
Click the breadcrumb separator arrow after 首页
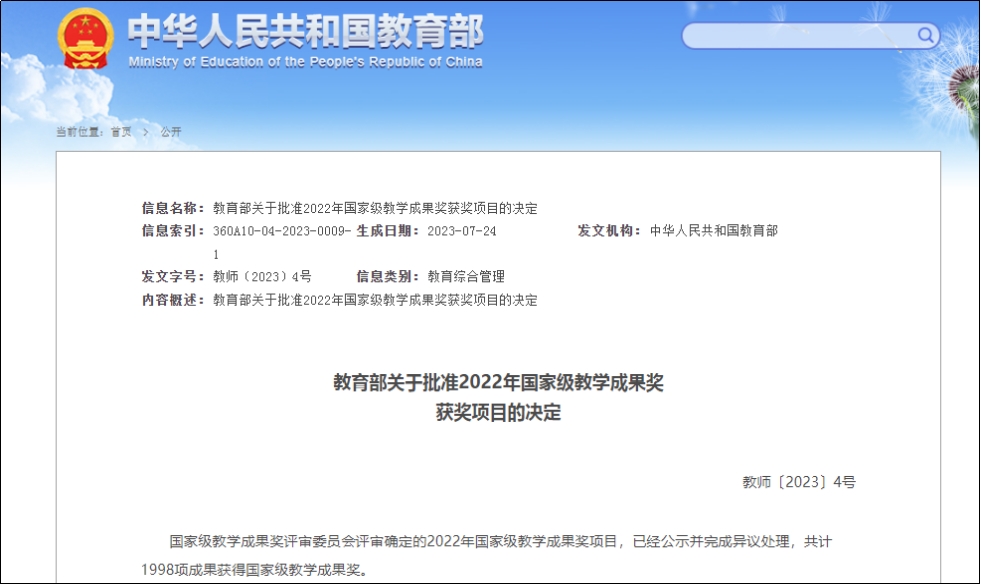point(146,132)
